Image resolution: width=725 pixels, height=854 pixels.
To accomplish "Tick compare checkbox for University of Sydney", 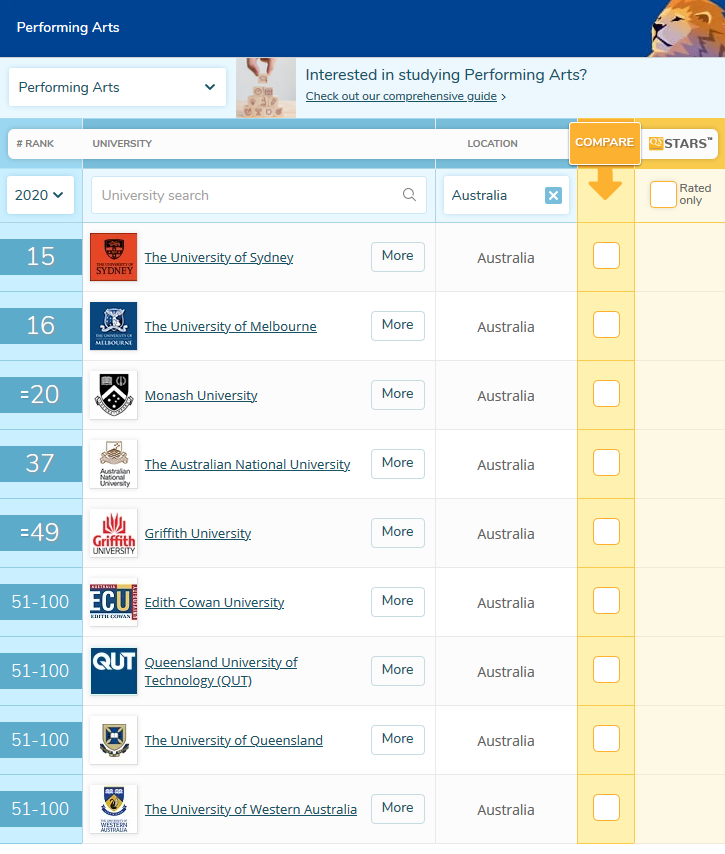I will tap(606, 255).
